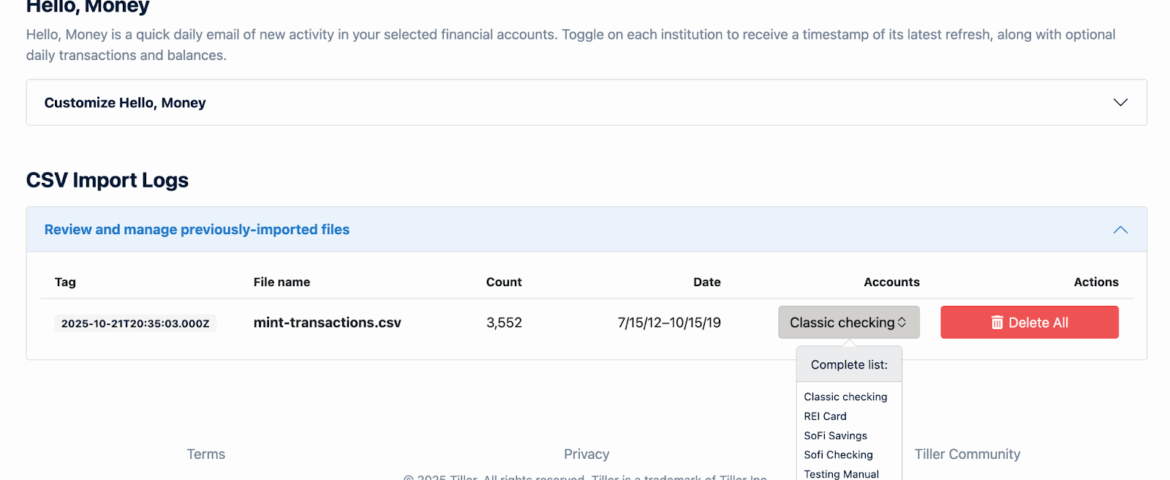Open the Privacy footer link

(x=586, y=454)
